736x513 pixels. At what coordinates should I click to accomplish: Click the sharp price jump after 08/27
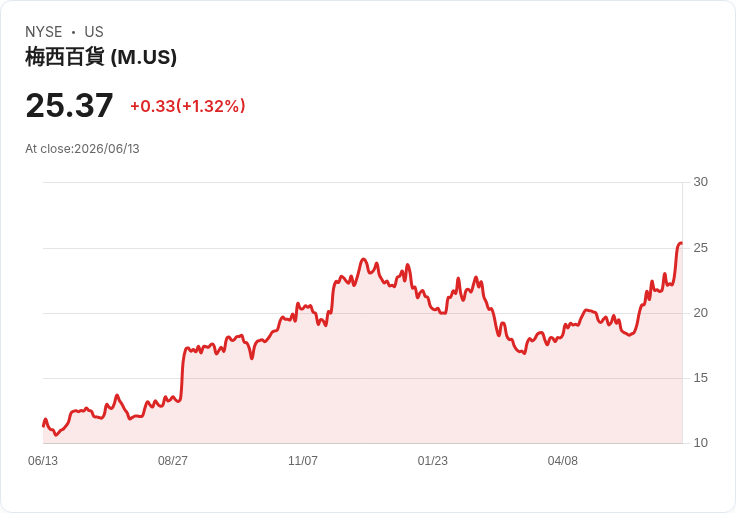pos(182,373)
